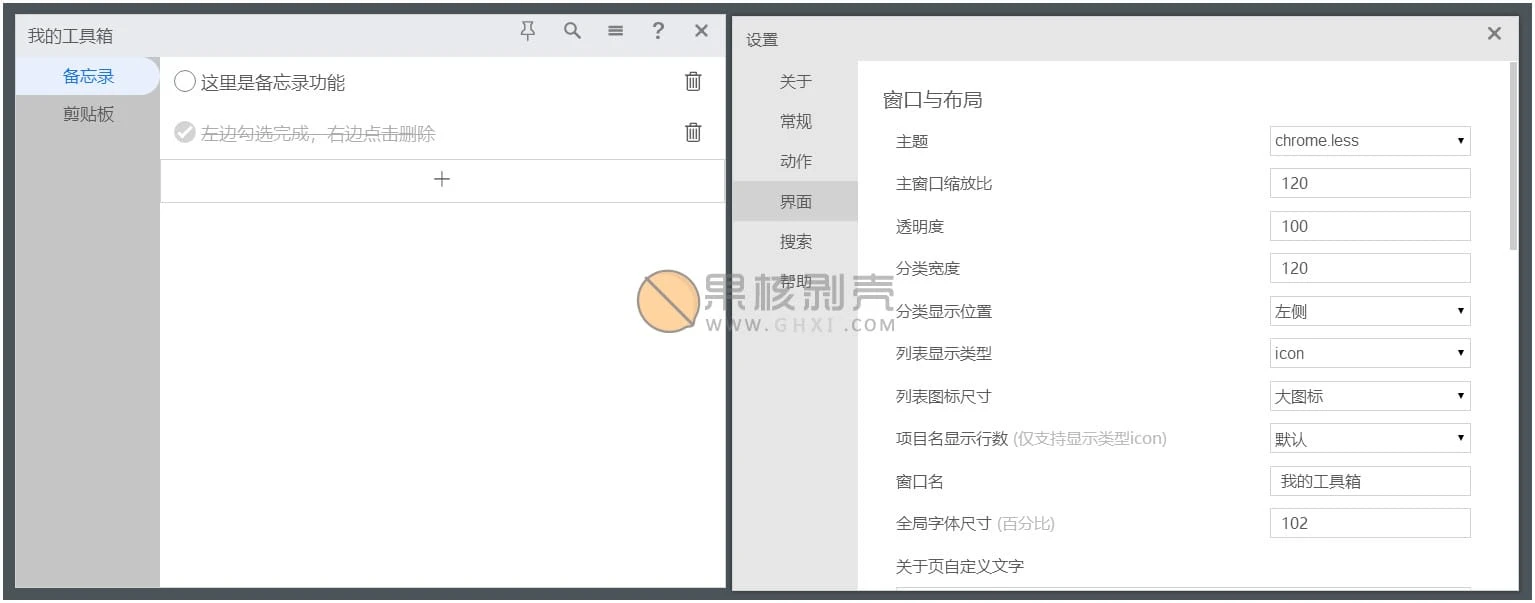Open the 分类显示位置 dropdown set to 左侧
The image size is (1535, 603).
[x=1369, y=310]
